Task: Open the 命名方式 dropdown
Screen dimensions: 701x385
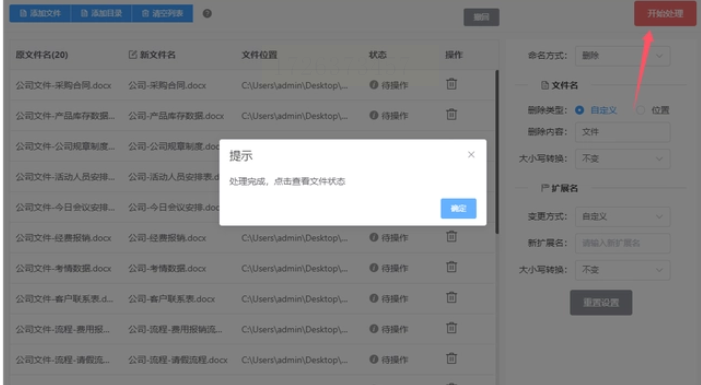Action: 622,56
